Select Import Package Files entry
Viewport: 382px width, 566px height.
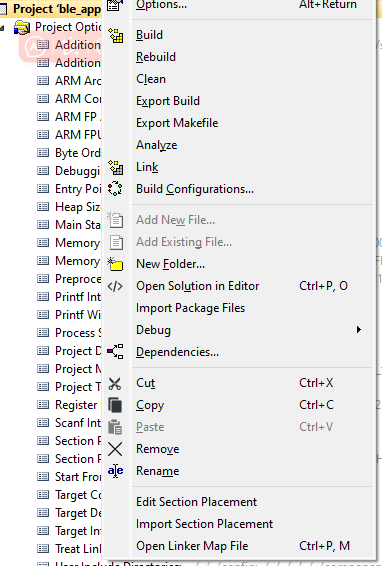(190, 308)
